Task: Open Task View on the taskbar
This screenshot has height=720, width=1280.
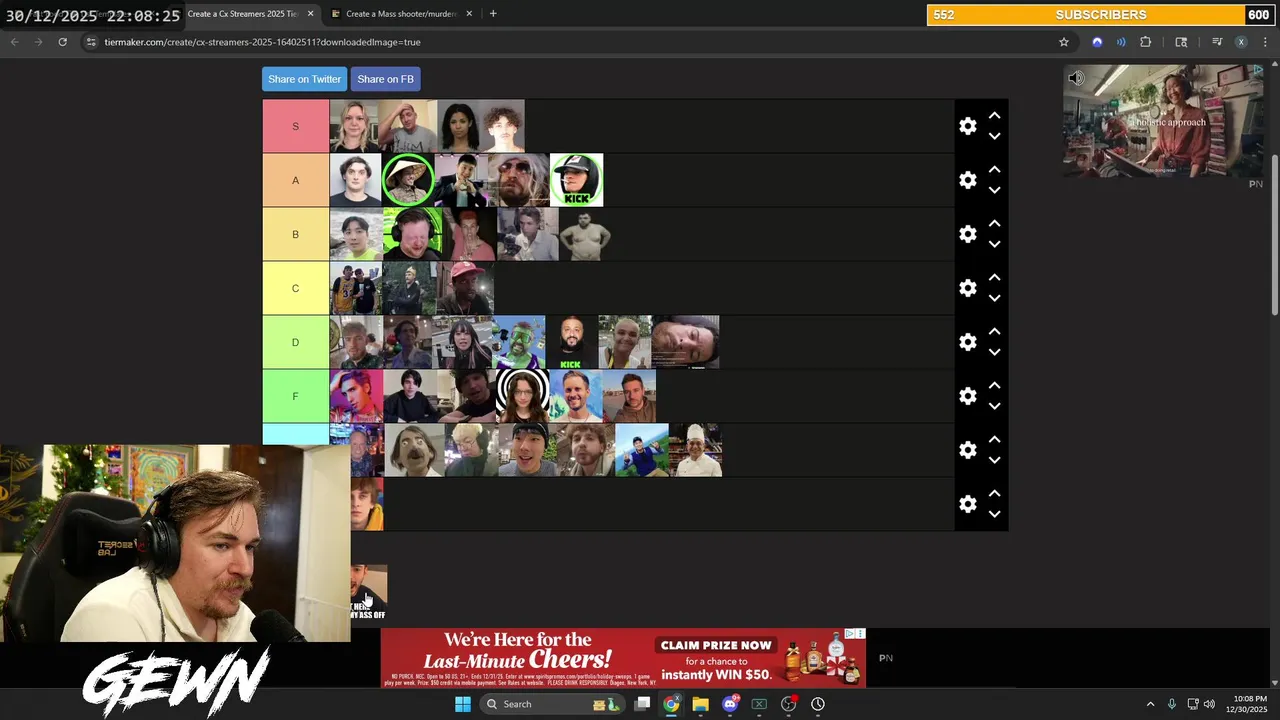Action: (642, 704)
